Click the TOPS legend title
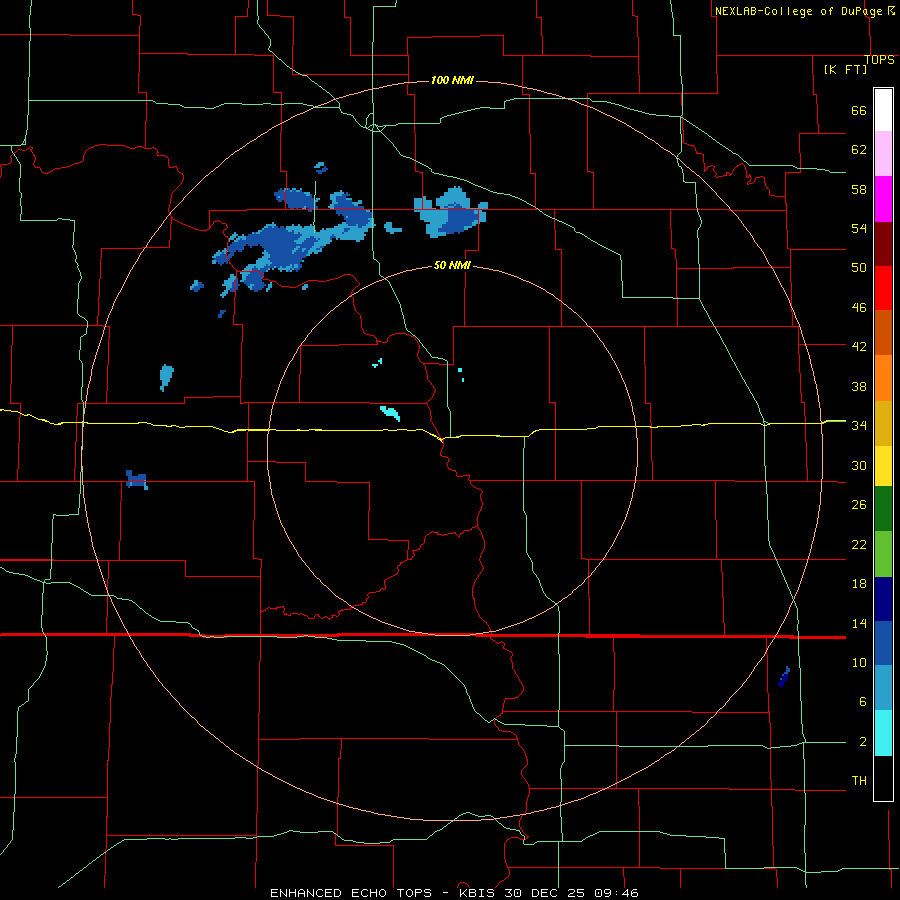 coord(879,60)
